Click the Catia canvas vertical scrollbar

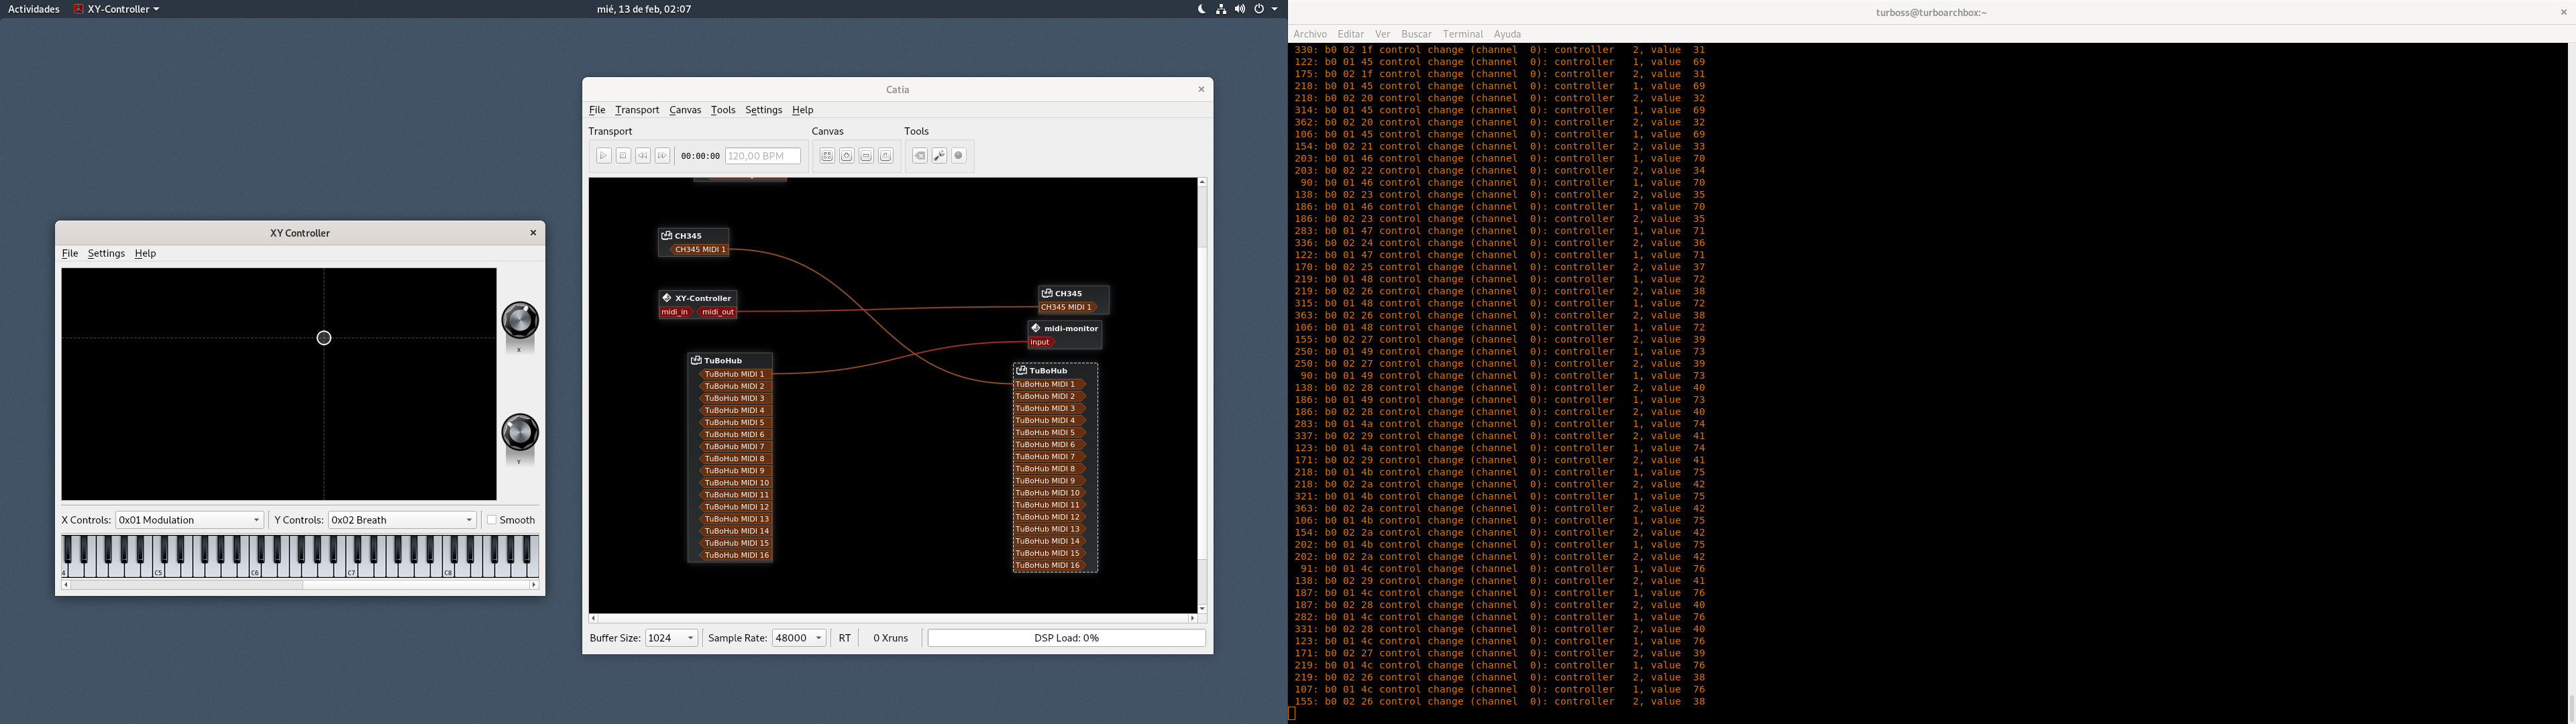pyautogui.click(x=1202, y=396)
